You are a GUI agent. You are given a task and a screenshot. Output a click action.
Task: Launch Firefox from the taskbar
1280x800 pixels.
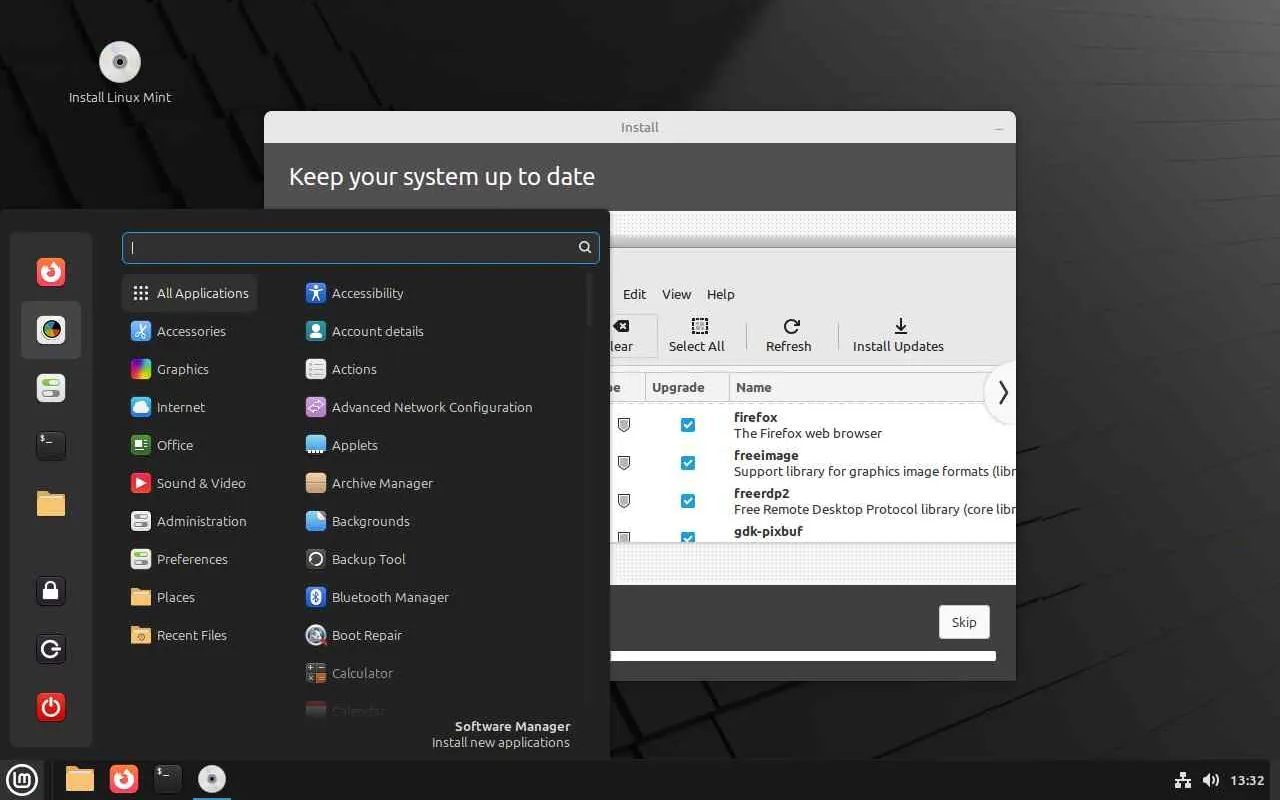(124, 779)
